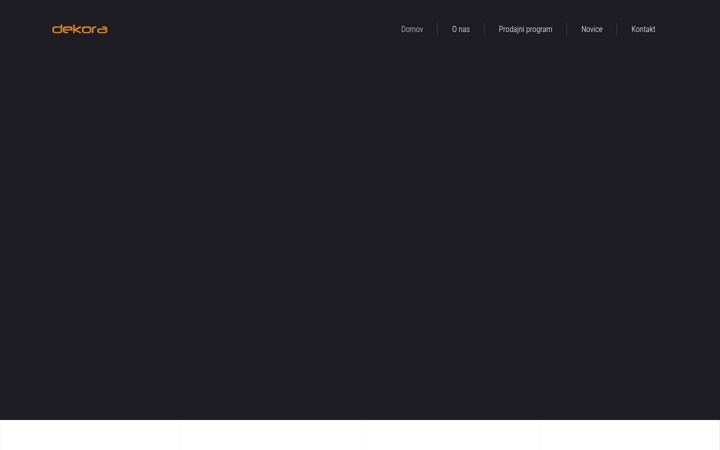Click the dekora logo
720x450 pixels.
[x=80, y=29]
